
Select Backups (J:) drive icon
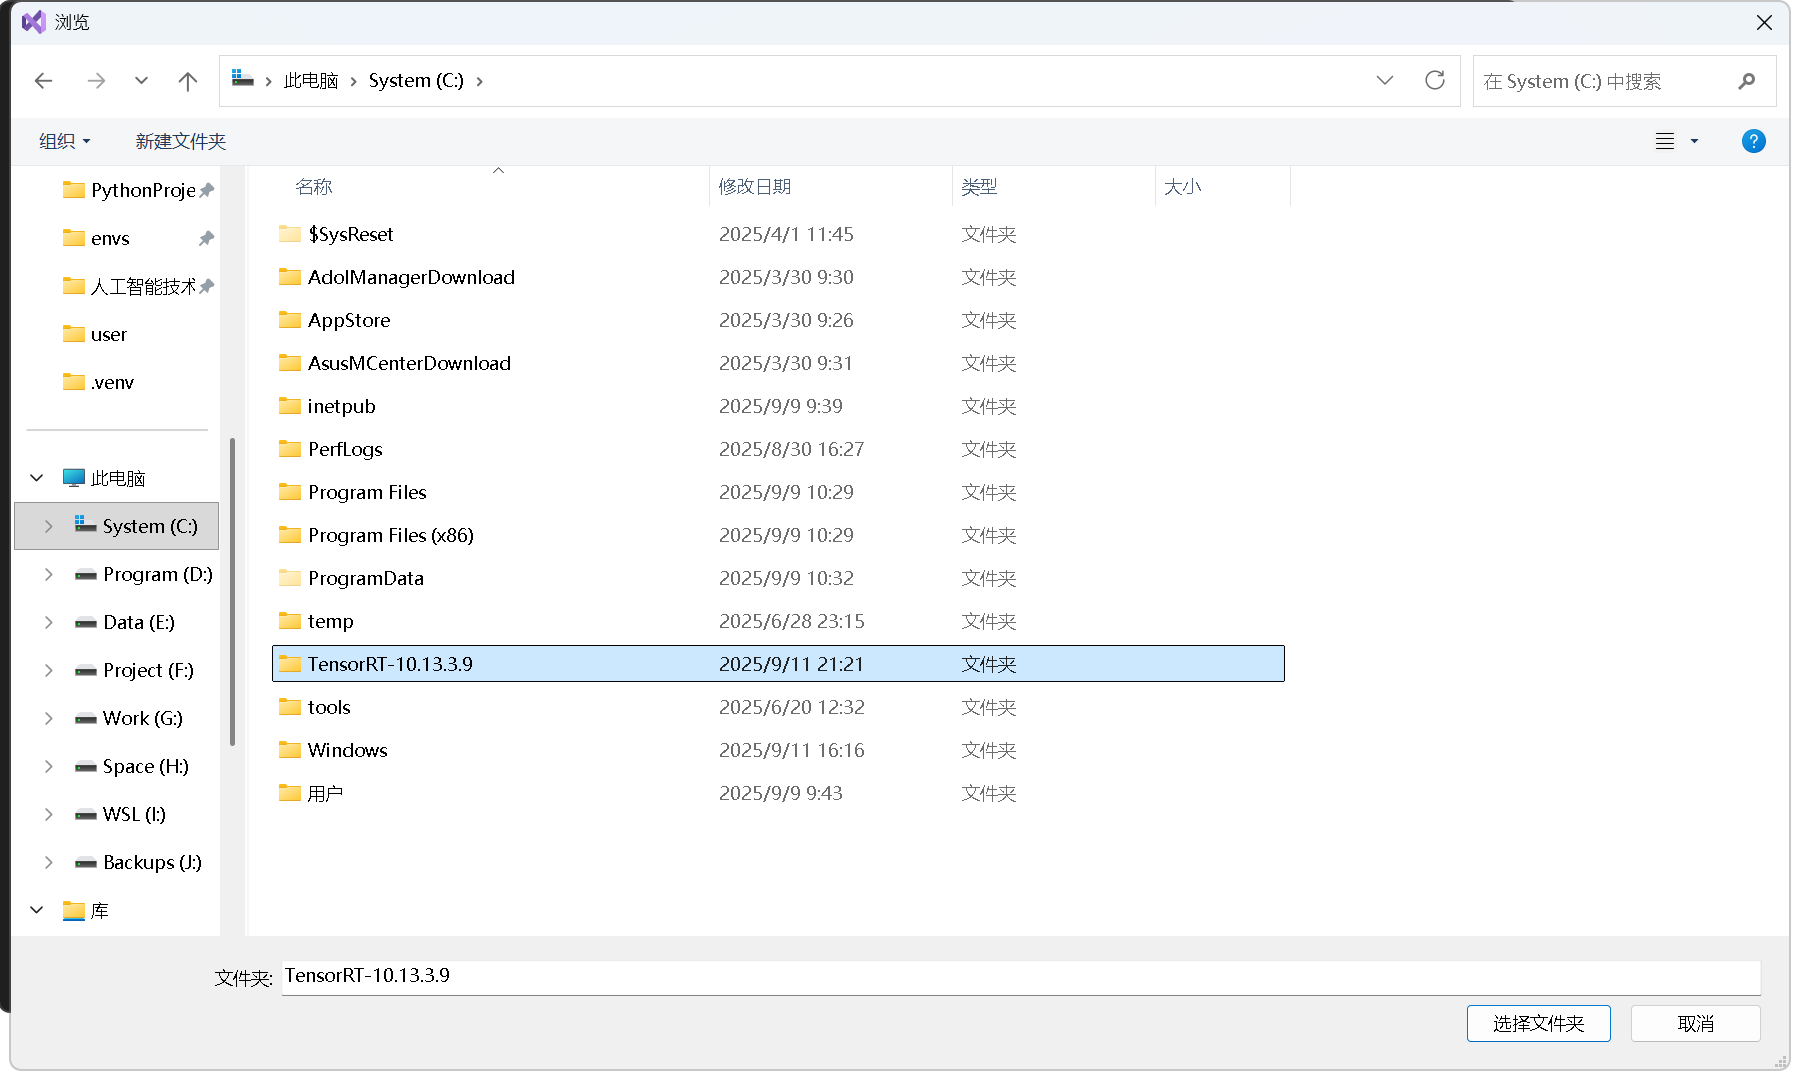coord(86,863)
